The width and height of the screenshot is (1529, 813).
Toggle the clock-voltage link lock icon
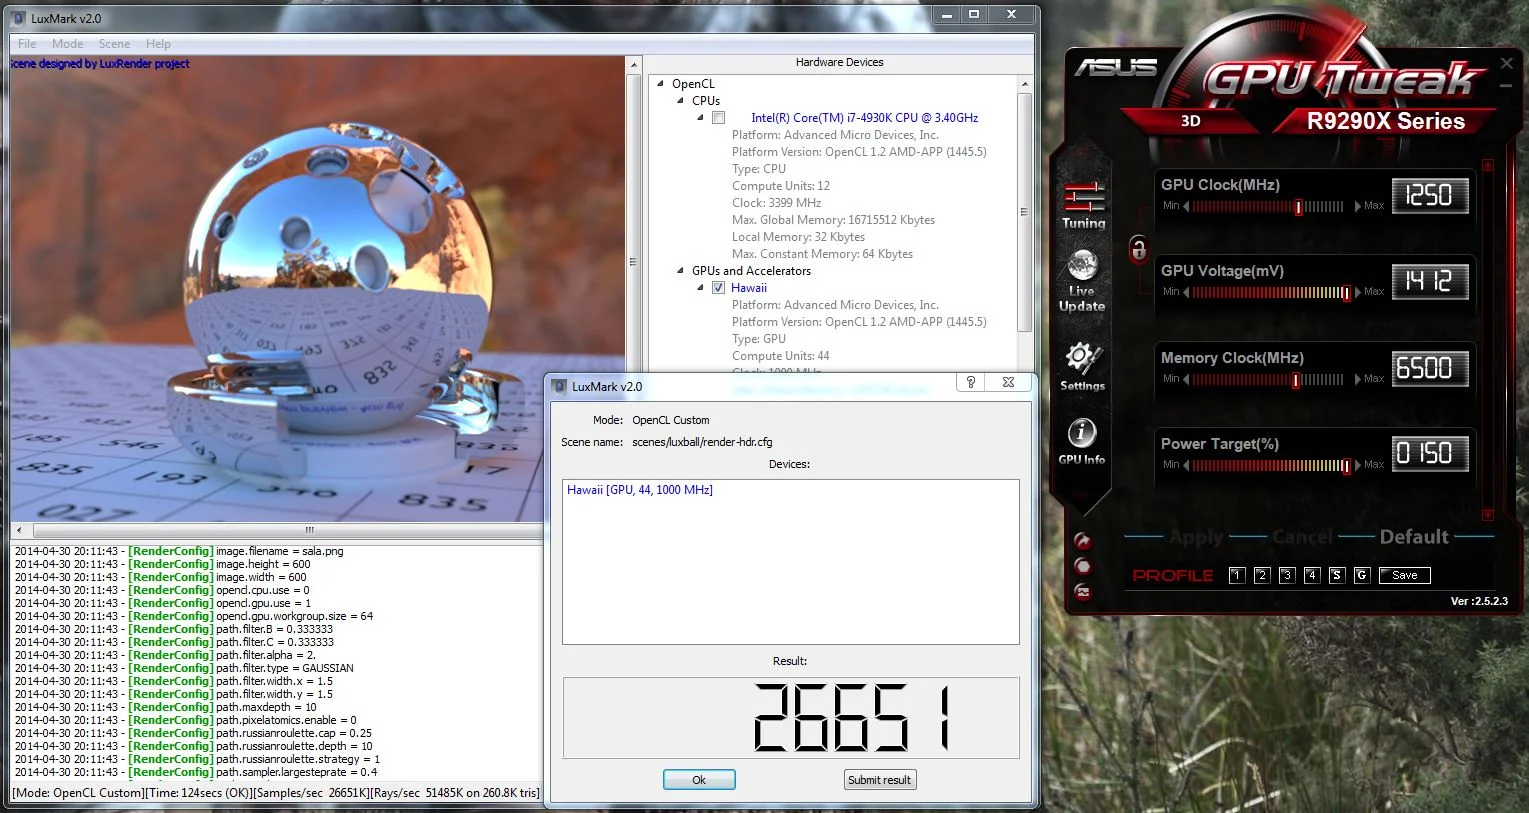1138,249
